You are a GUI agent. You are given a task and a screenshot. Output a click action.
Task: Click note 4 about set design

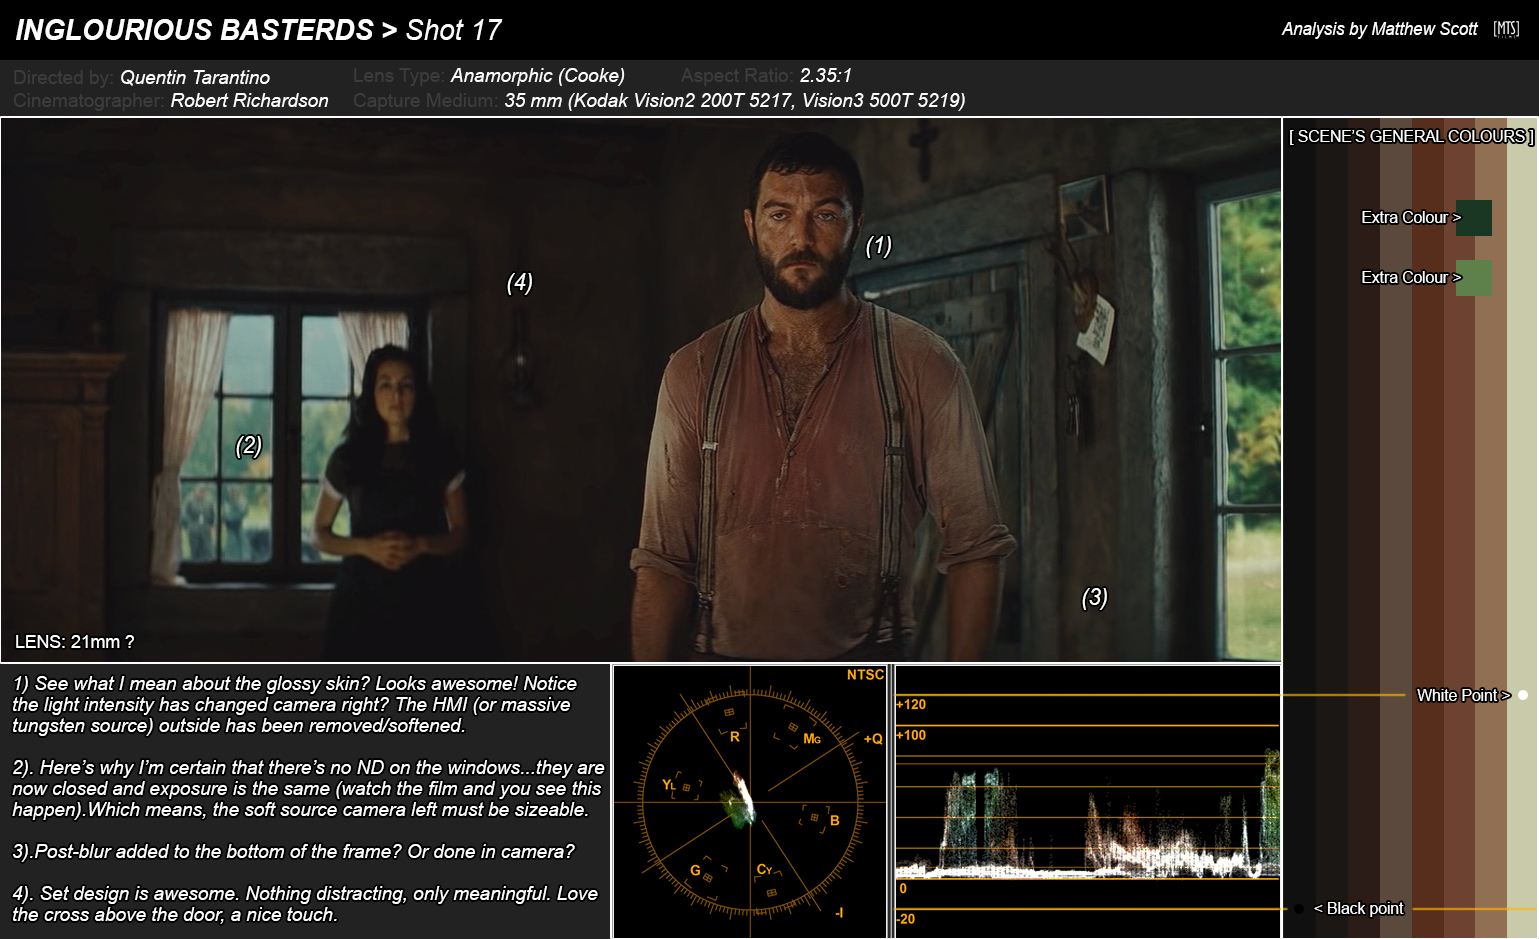coord(305,904)
